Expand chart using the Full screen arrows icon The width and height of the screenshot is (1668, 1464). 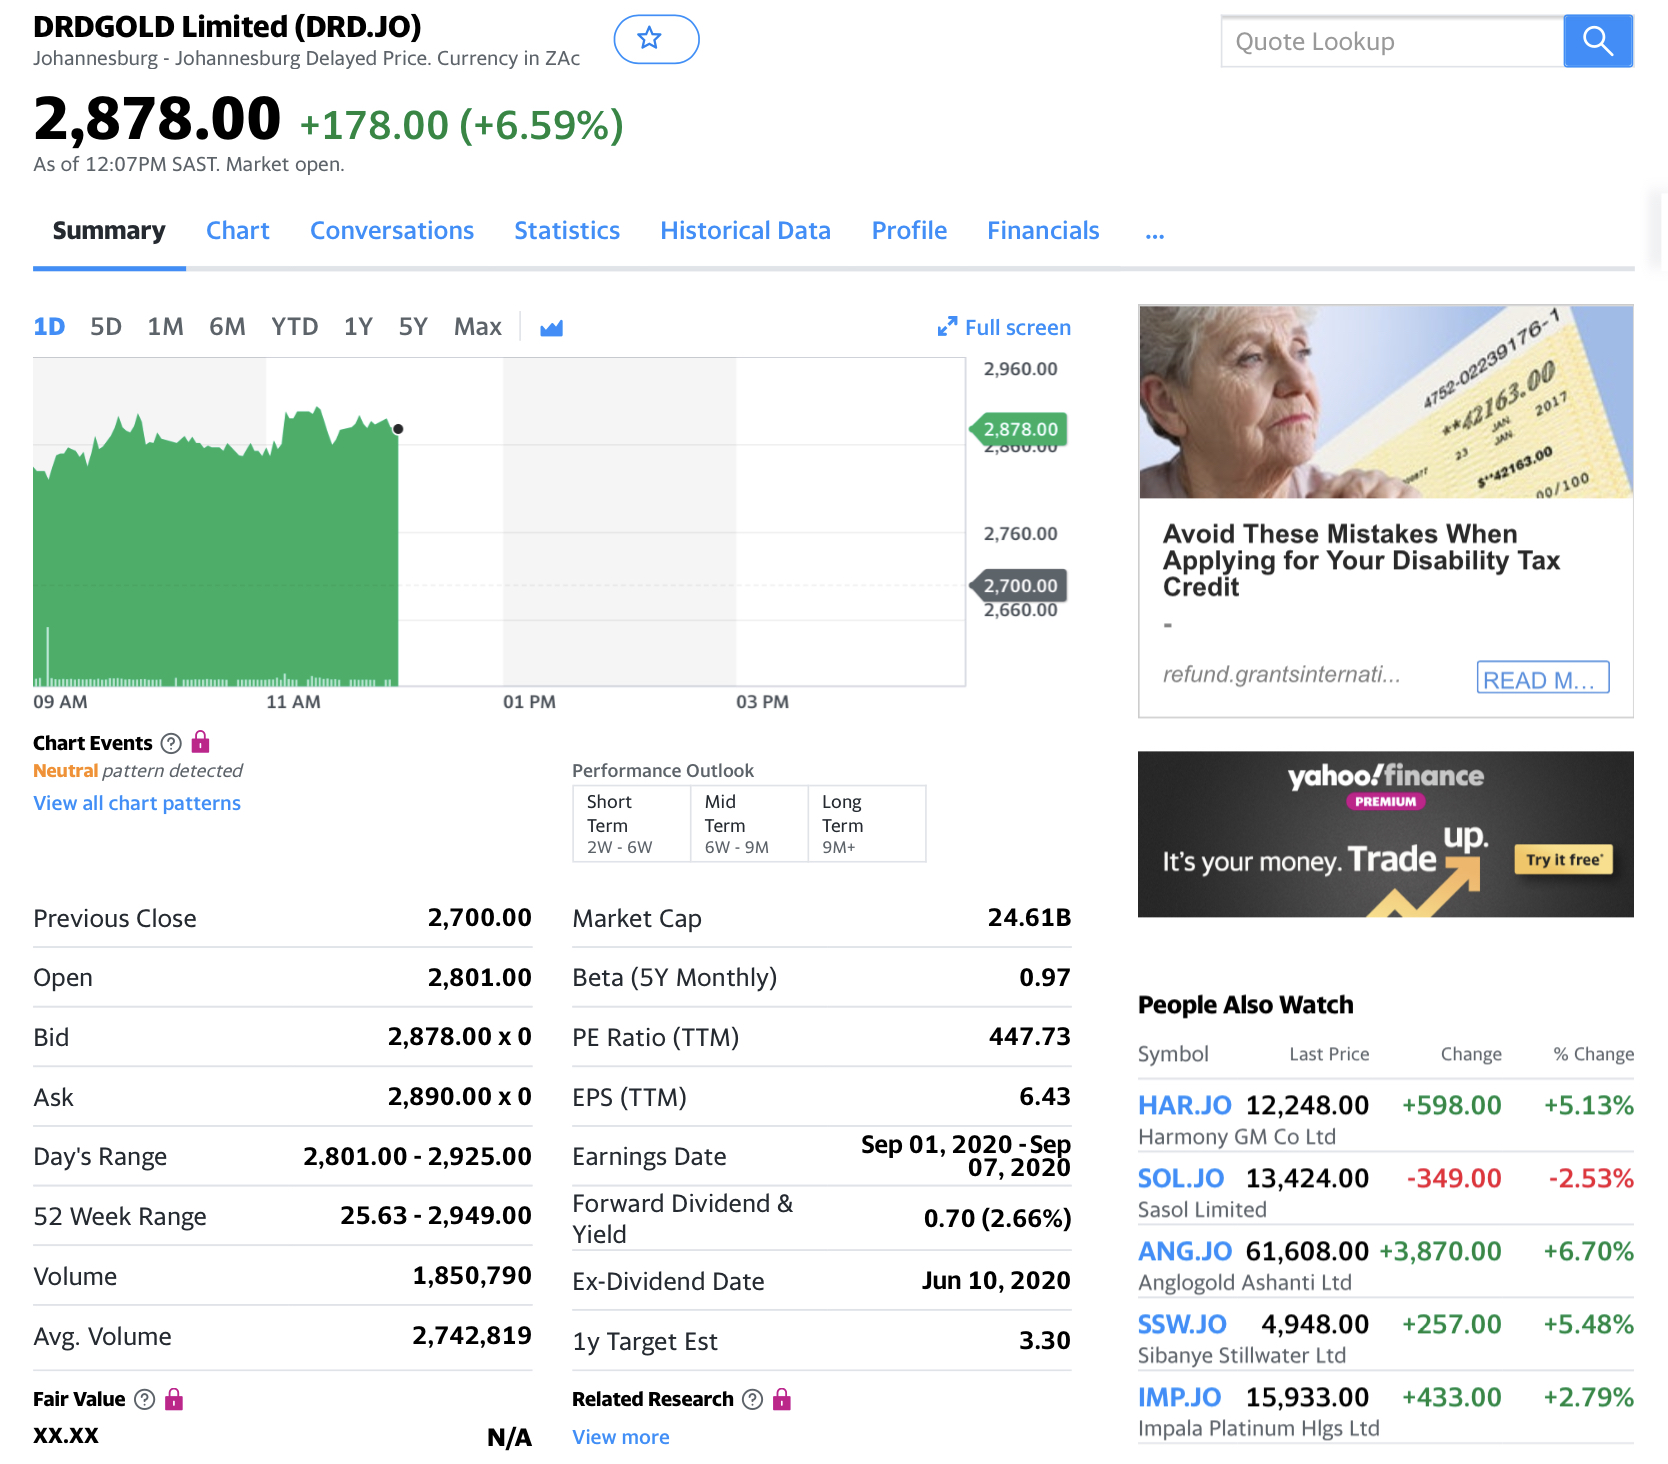(947, 327)
